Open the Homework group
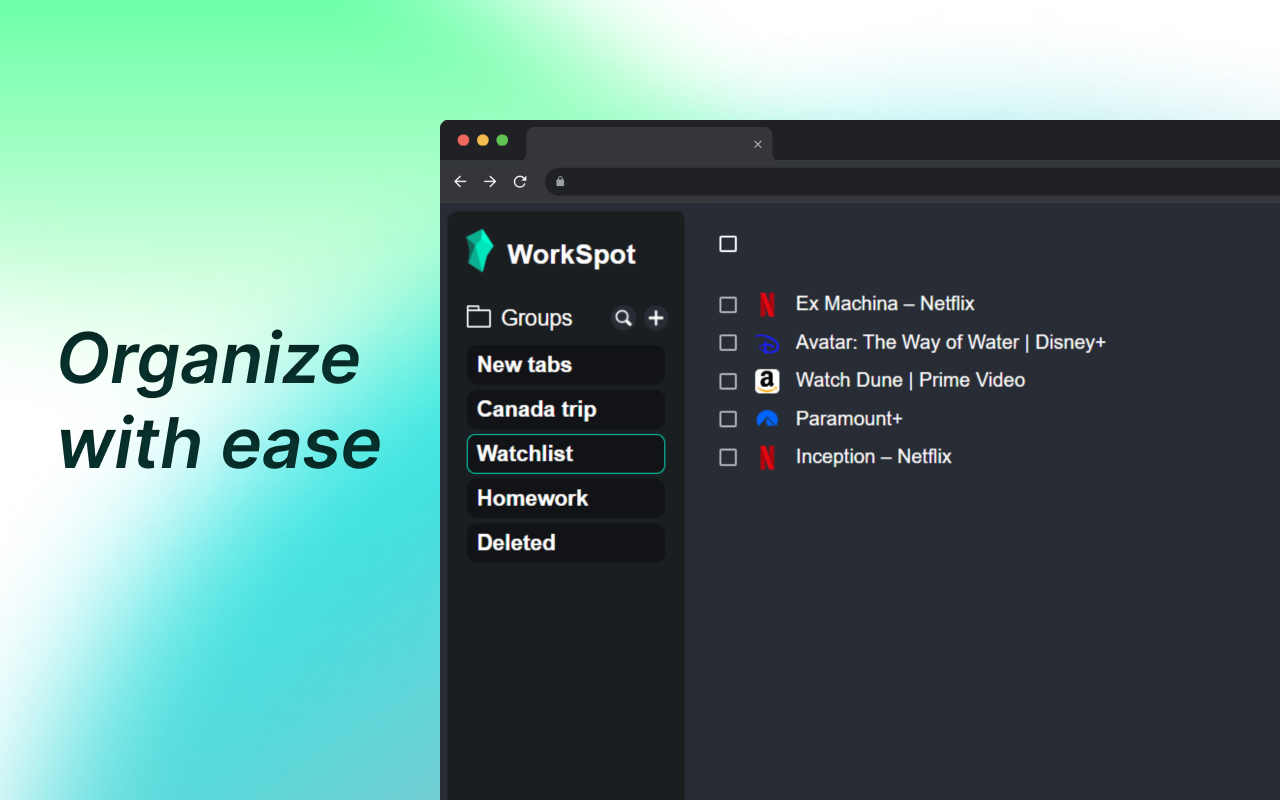Image resolution: width=1280 pixels, height=800 pixels. coord(566,498)
